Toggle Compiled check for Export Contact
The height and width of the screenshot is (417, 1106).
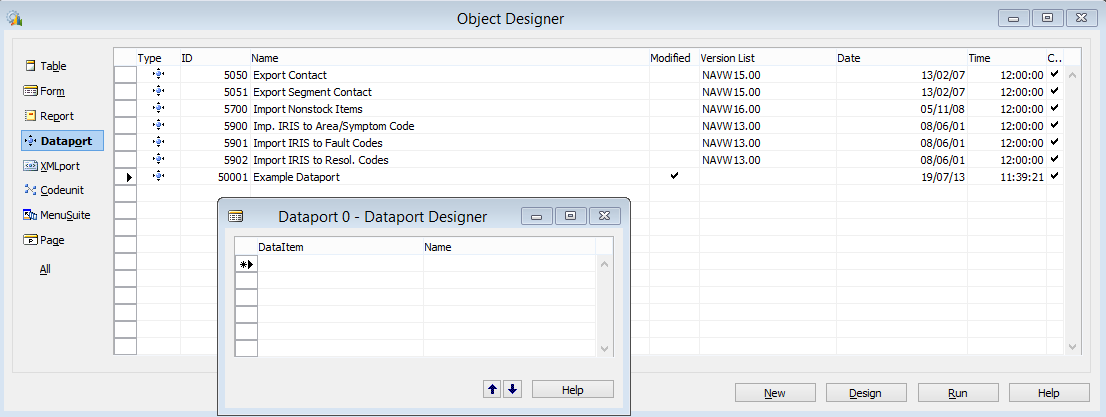click(1055, 74)
